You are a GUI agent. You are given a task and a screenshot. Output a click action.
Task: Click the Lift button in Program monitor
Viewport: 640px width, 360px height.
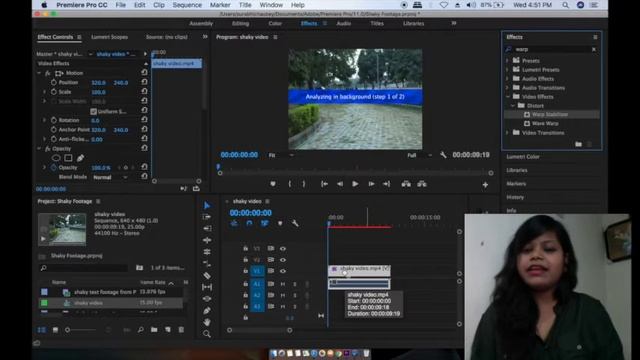click(x=406, y=184)
